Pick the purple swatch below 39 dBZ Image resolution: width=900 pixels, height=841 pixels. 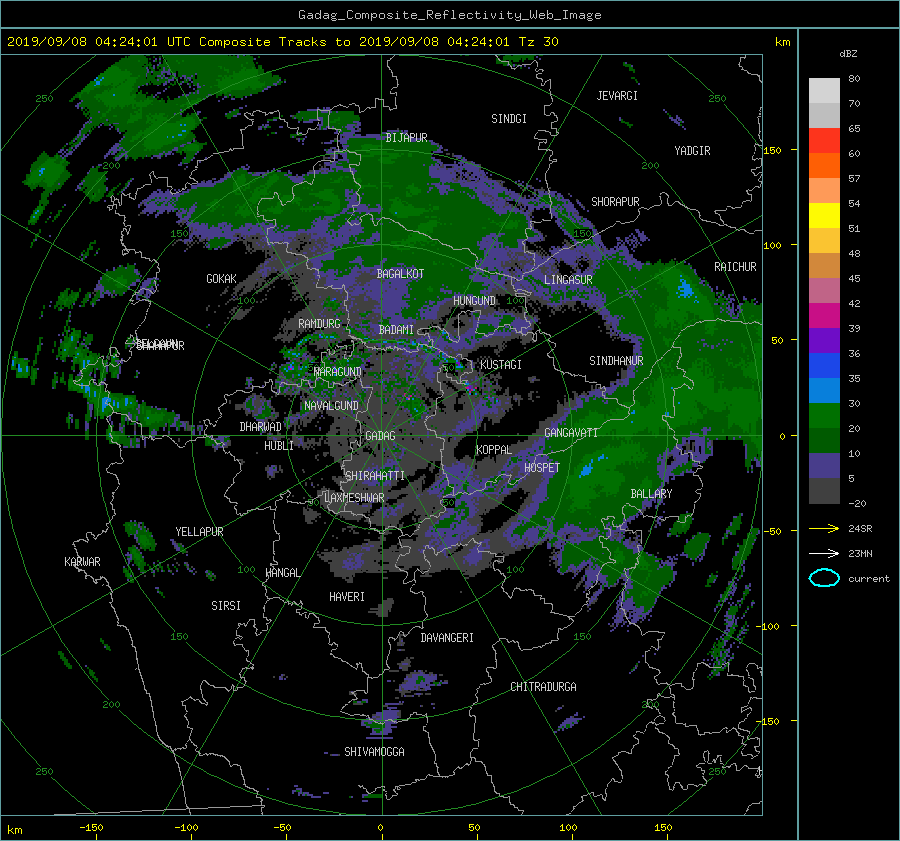(x=824, y=340)
